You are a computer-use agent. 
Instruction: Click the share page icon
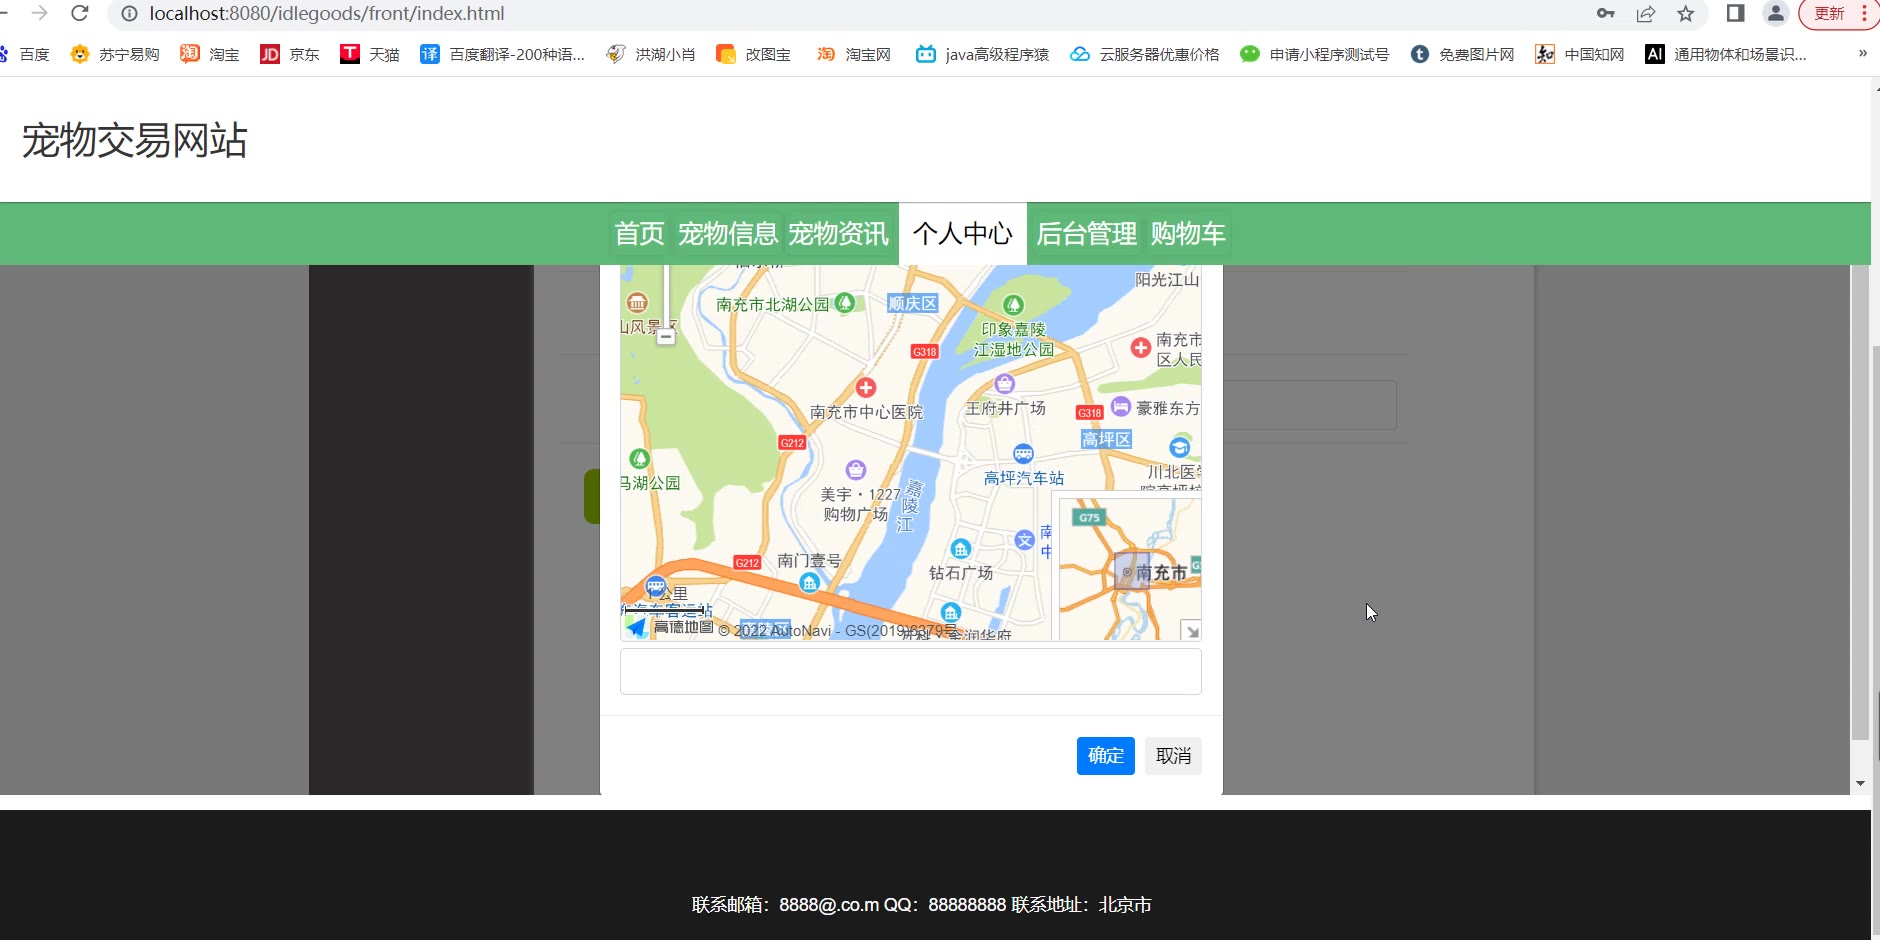1646,14
